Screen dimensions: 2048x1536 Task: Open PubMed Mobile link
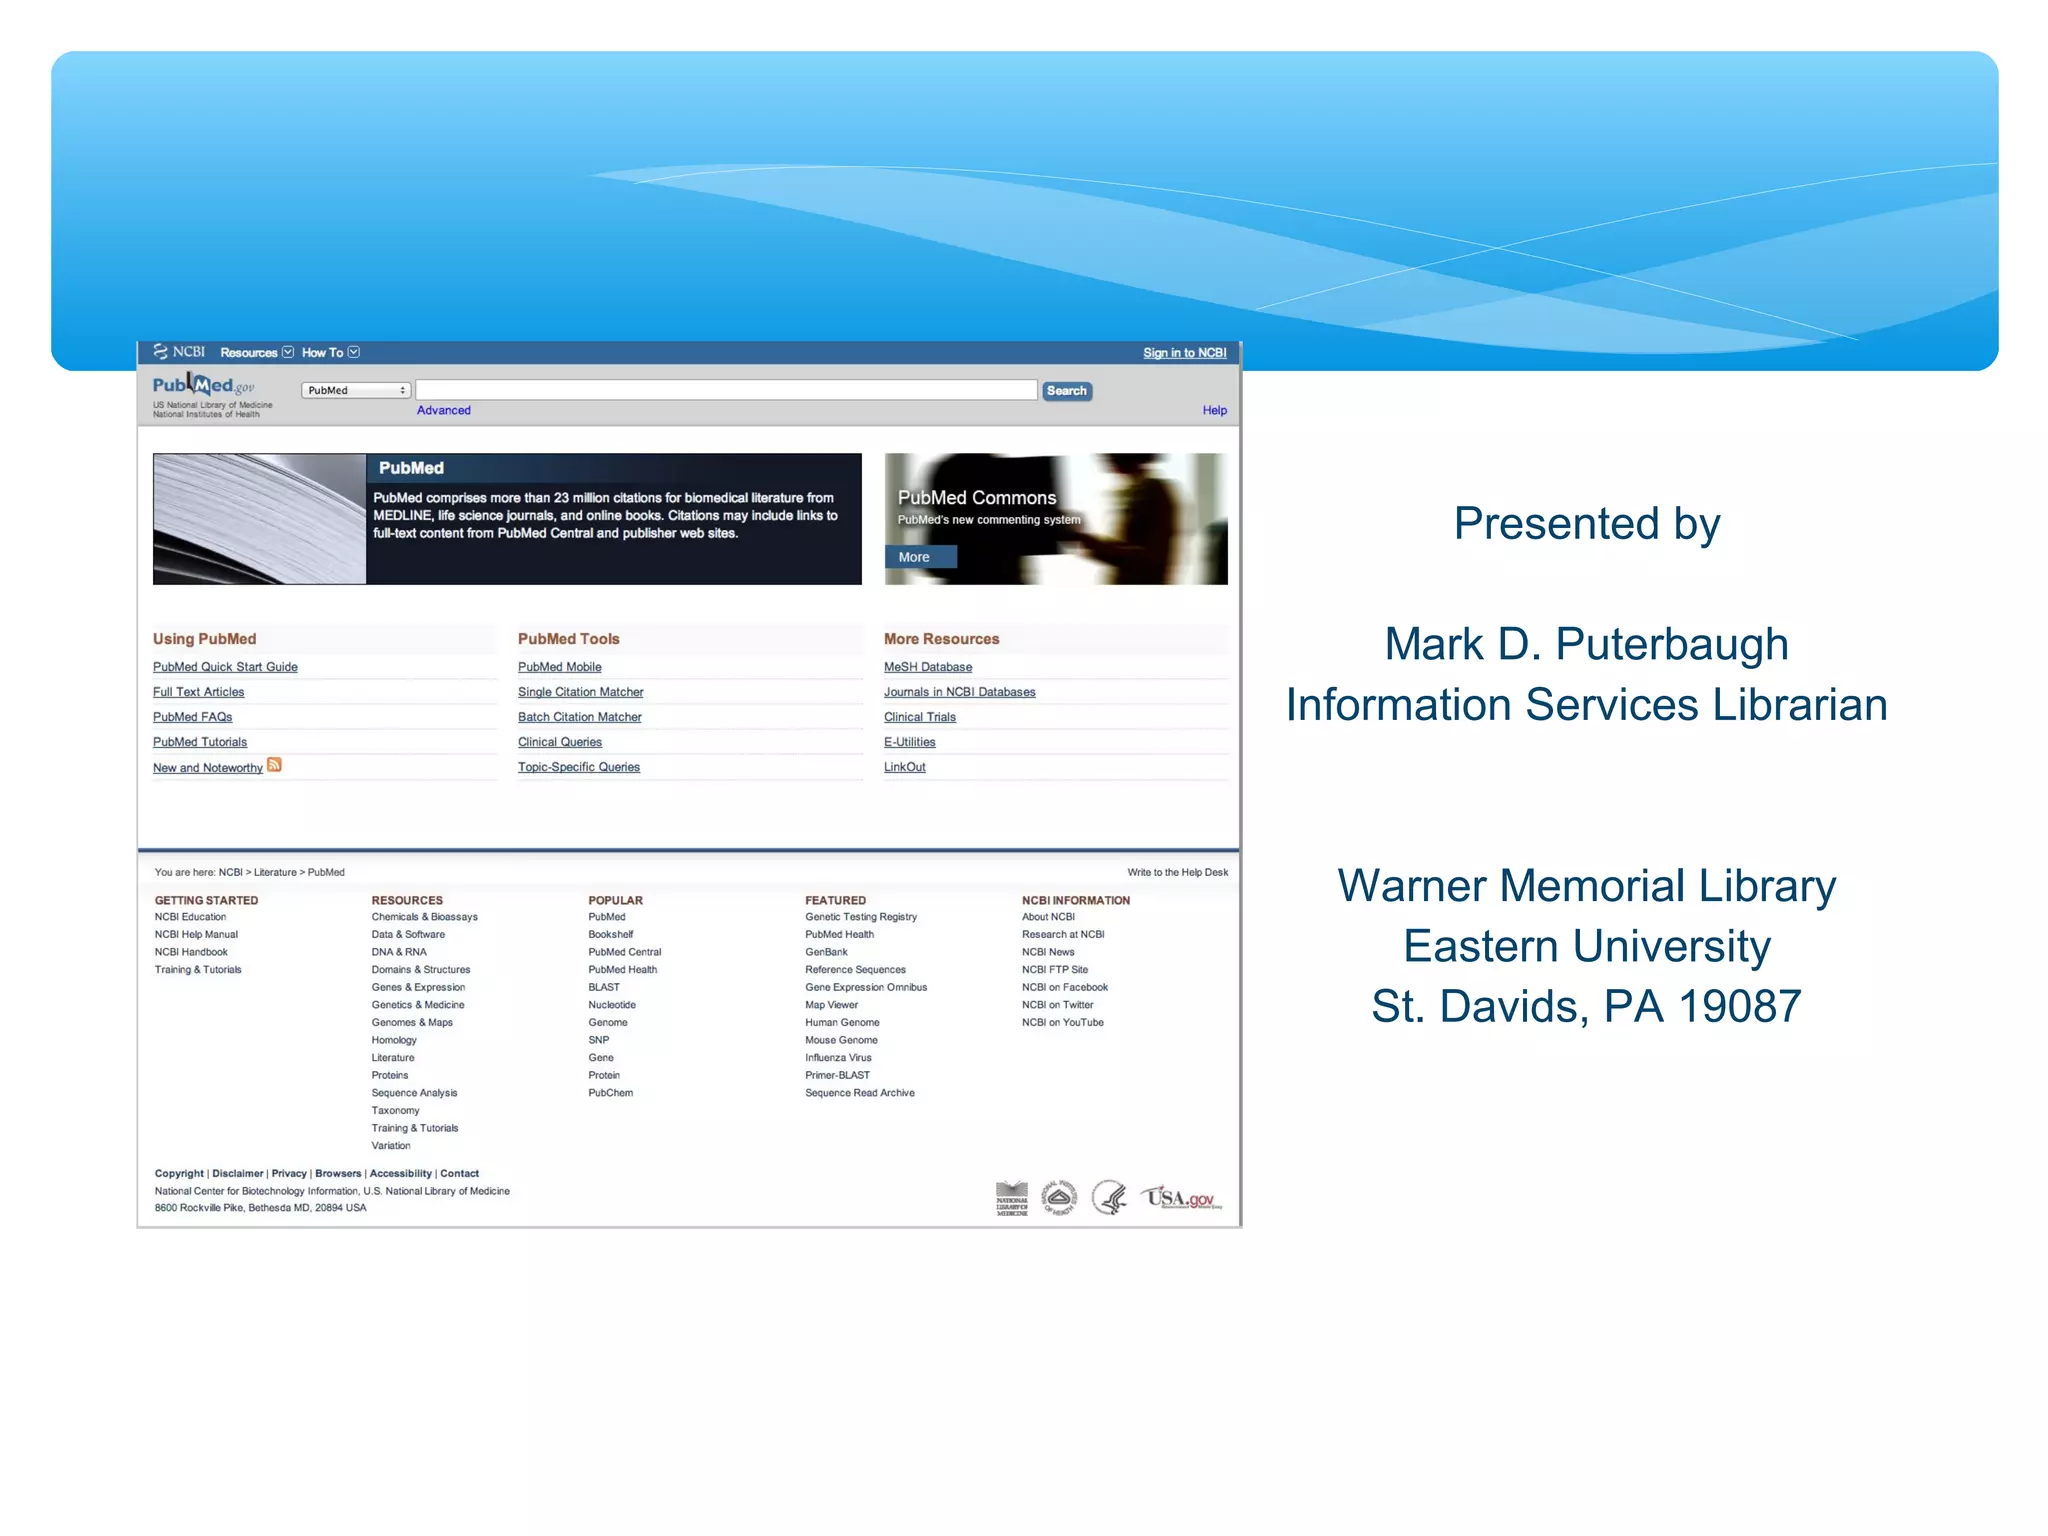point(560,667)
